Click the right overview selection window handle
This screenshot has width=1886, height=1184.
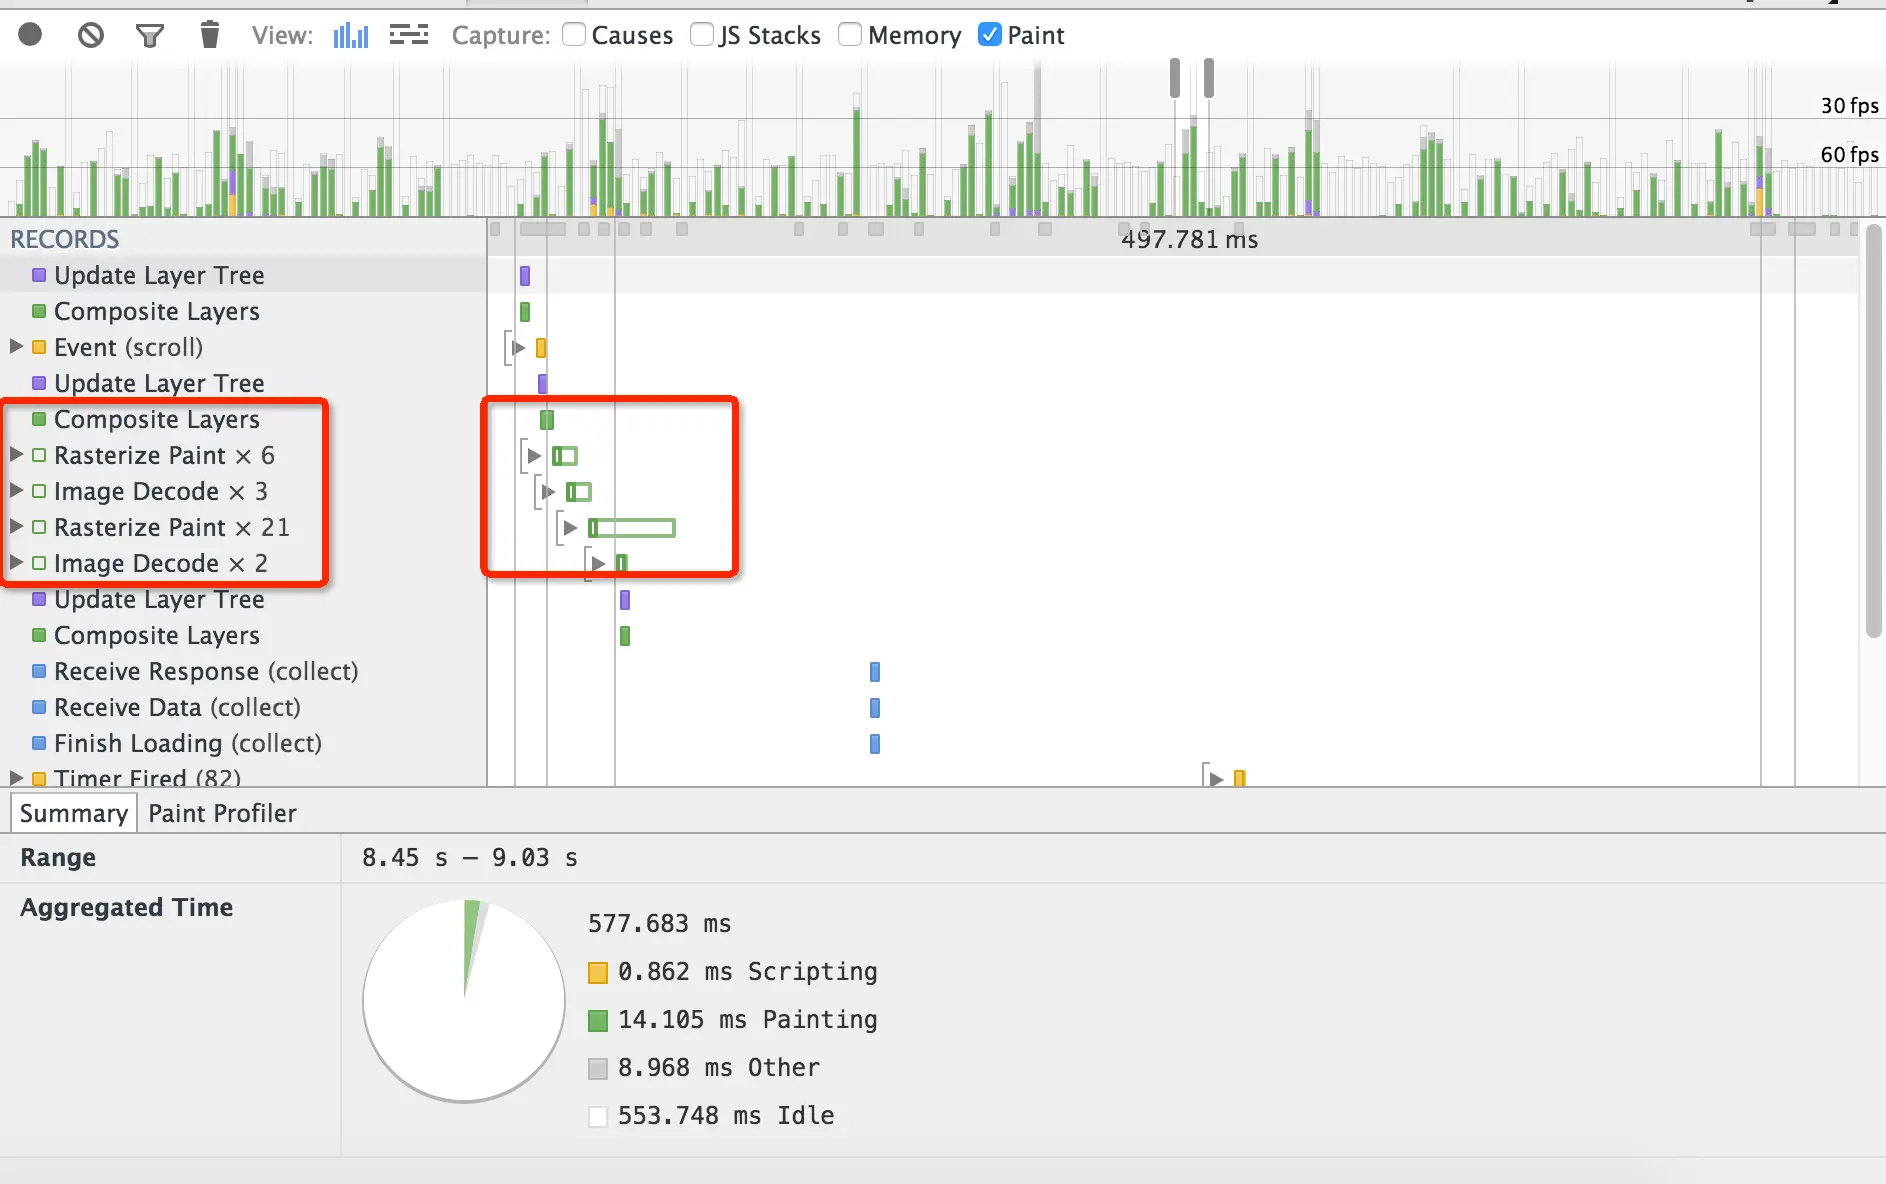[x=1209, y=77]
